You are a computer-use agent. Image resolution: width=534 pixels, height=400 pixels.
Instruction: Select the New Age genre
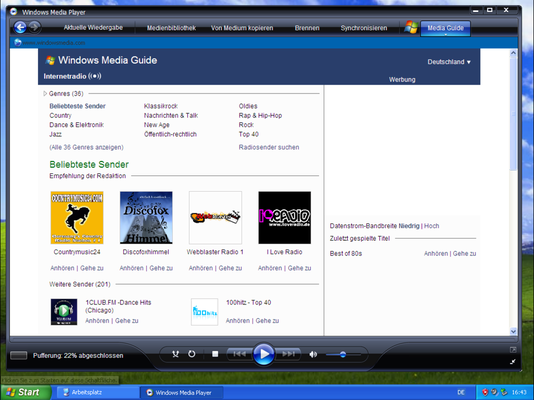[157, 125]
